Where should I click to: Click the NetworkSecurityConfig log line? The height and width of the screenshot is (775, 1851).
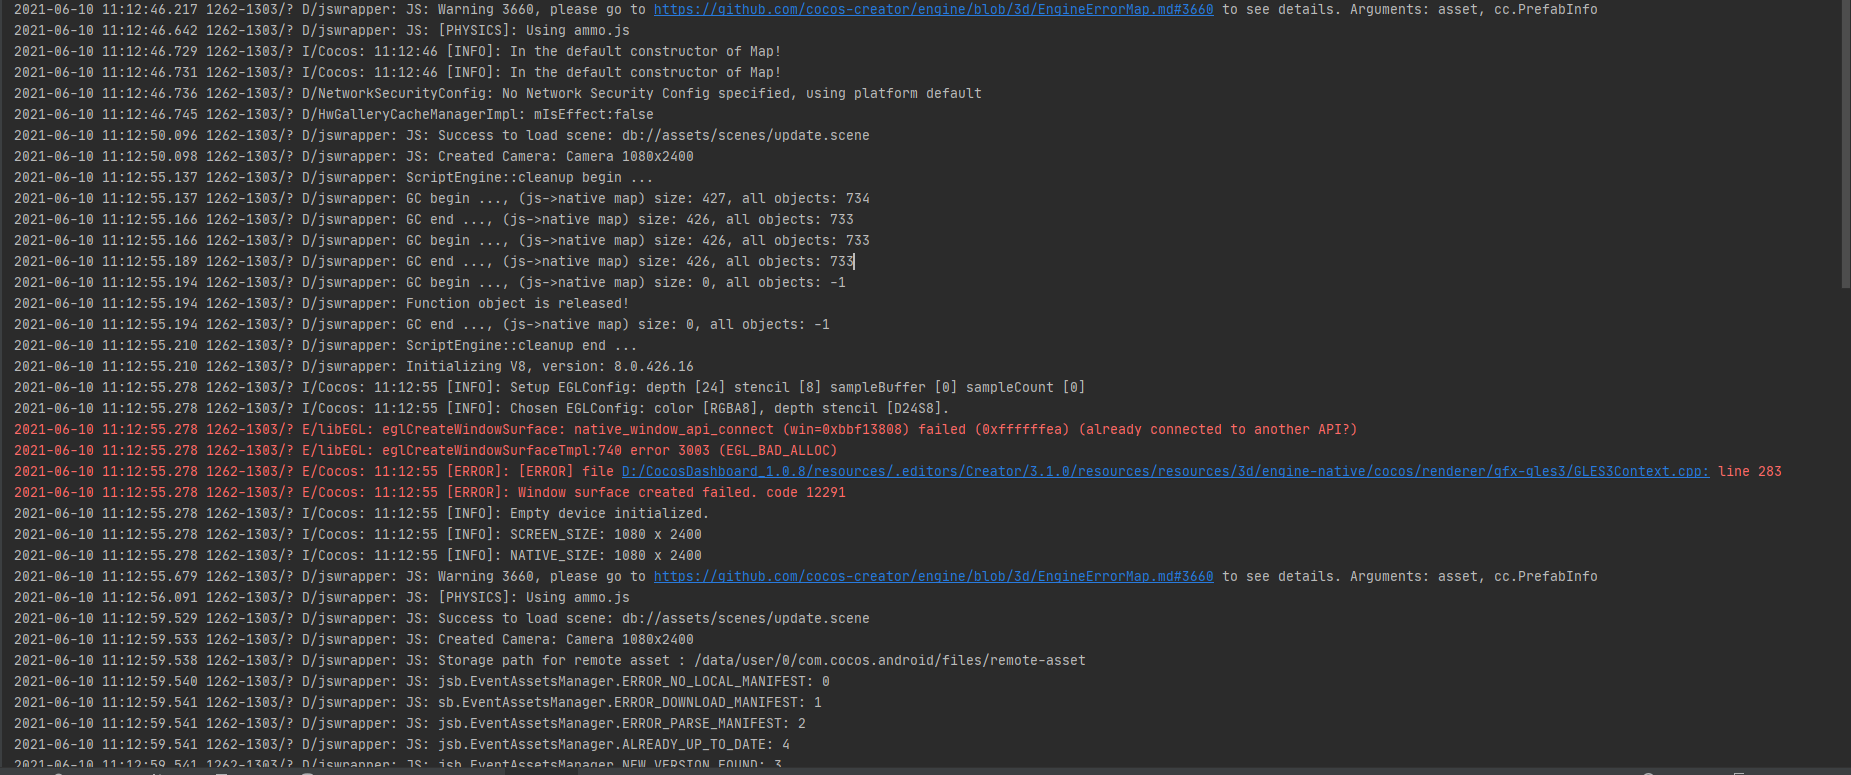tap(641, 93)
